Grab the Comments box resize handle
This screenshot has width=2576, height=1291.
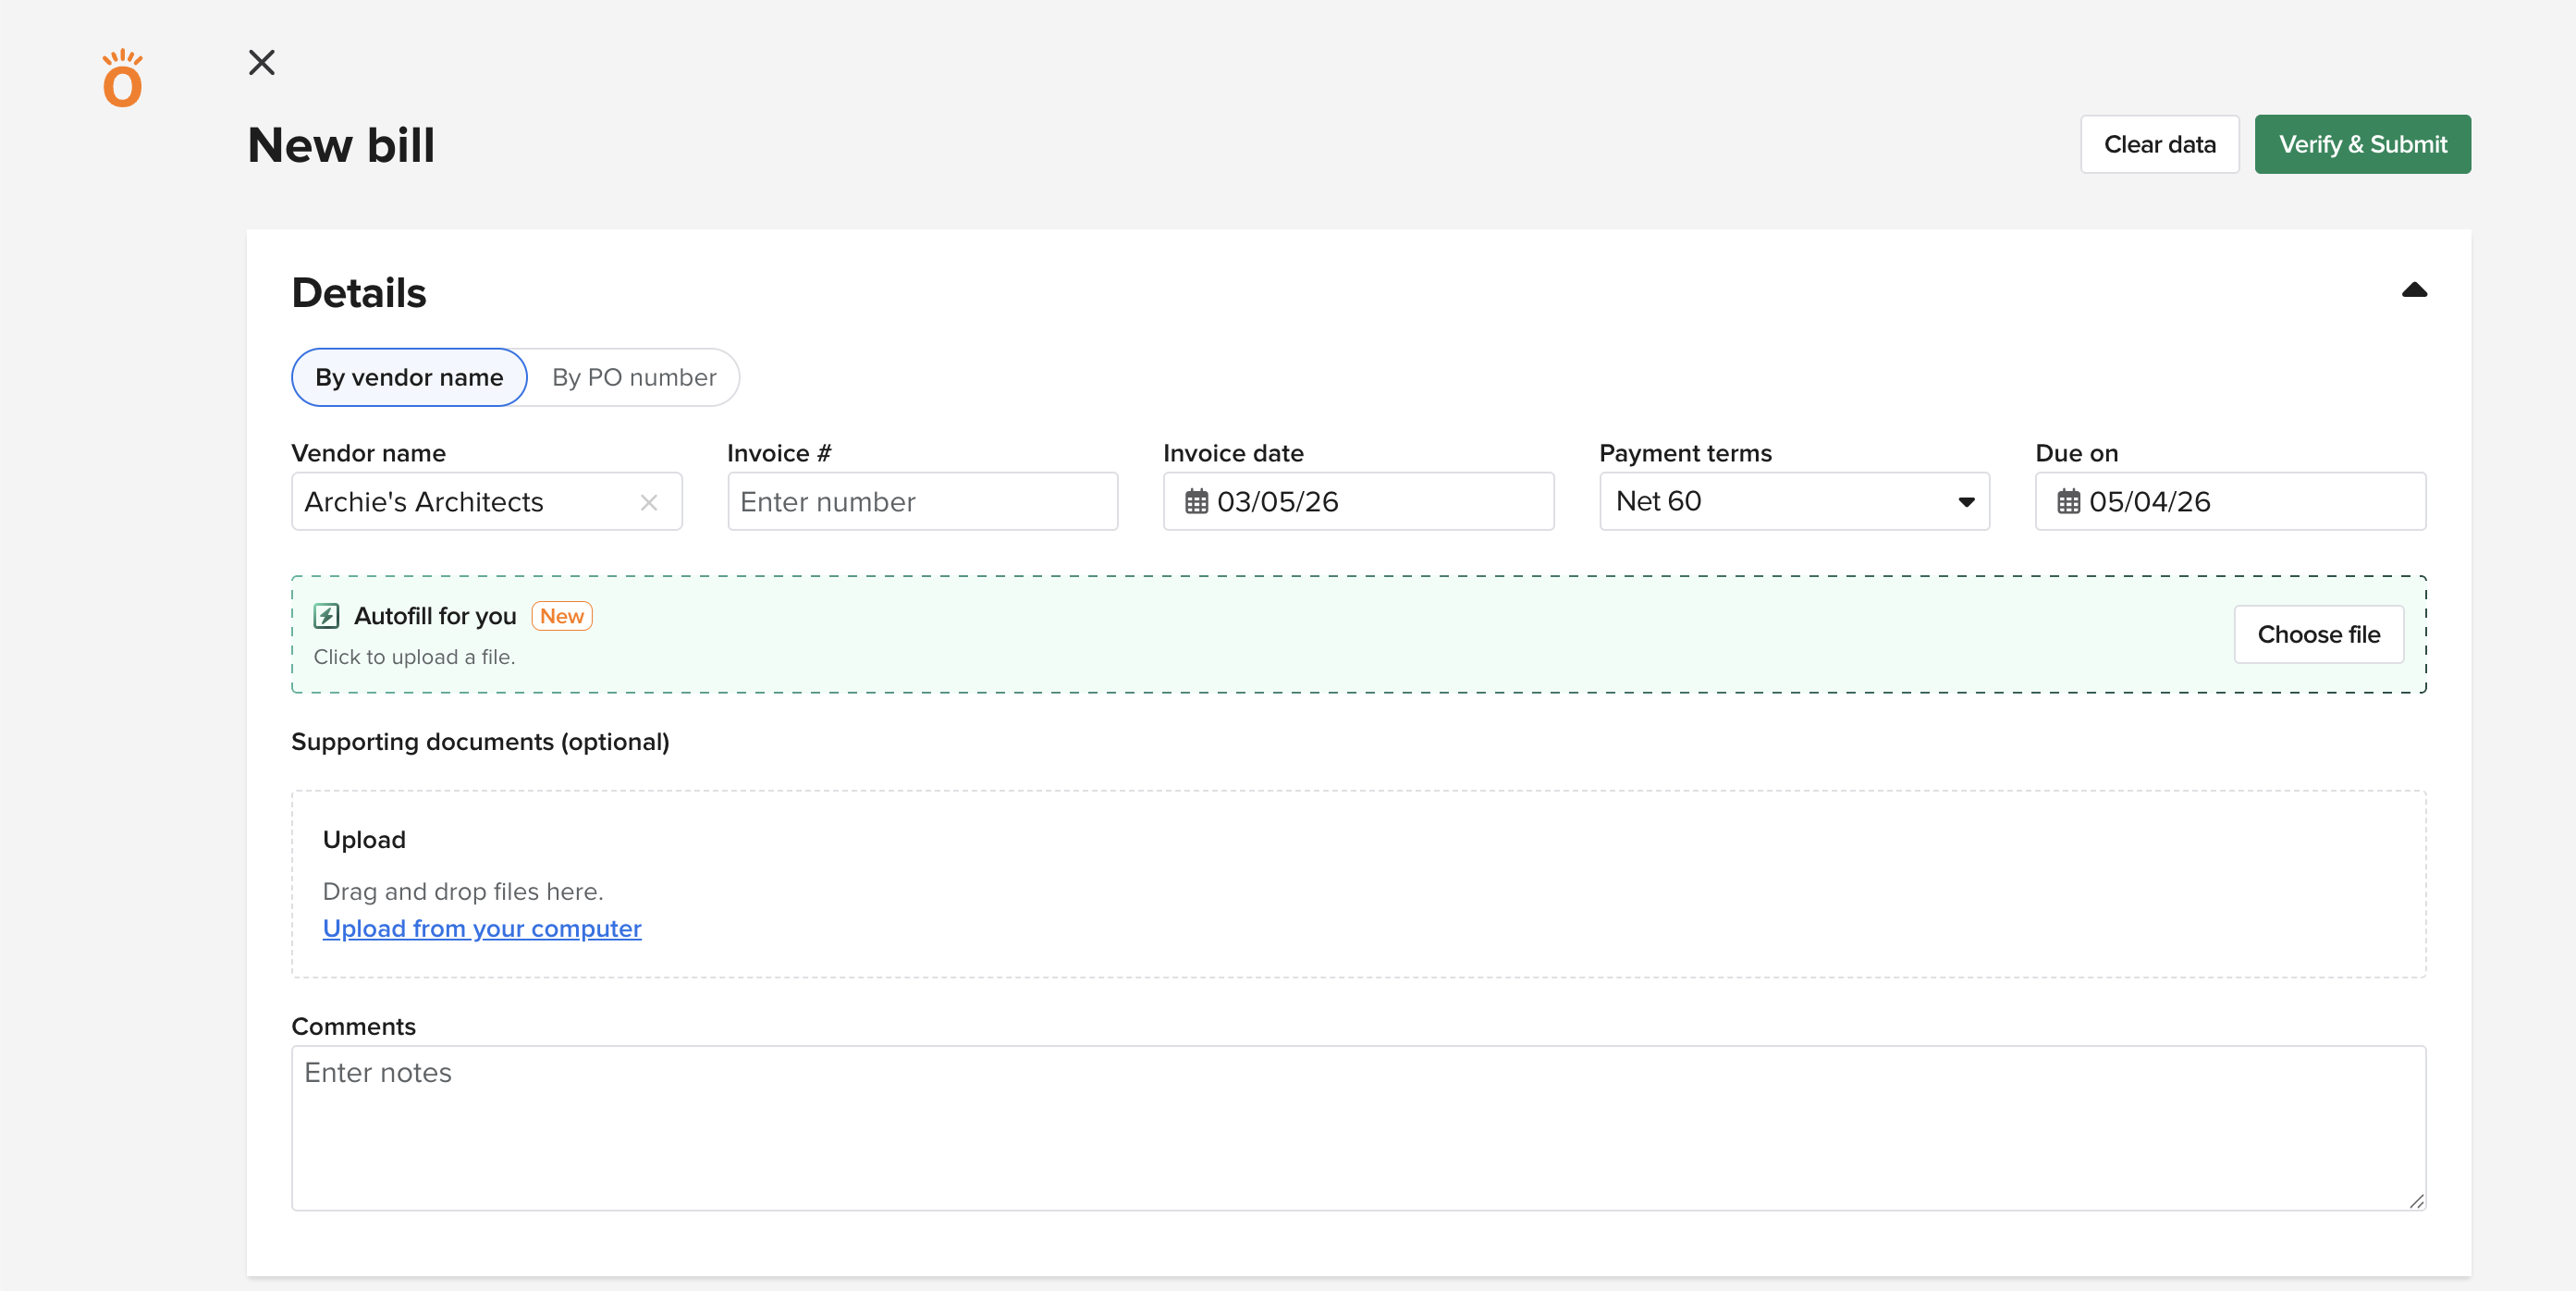pyautogui.click(x=2416, y=1201)
